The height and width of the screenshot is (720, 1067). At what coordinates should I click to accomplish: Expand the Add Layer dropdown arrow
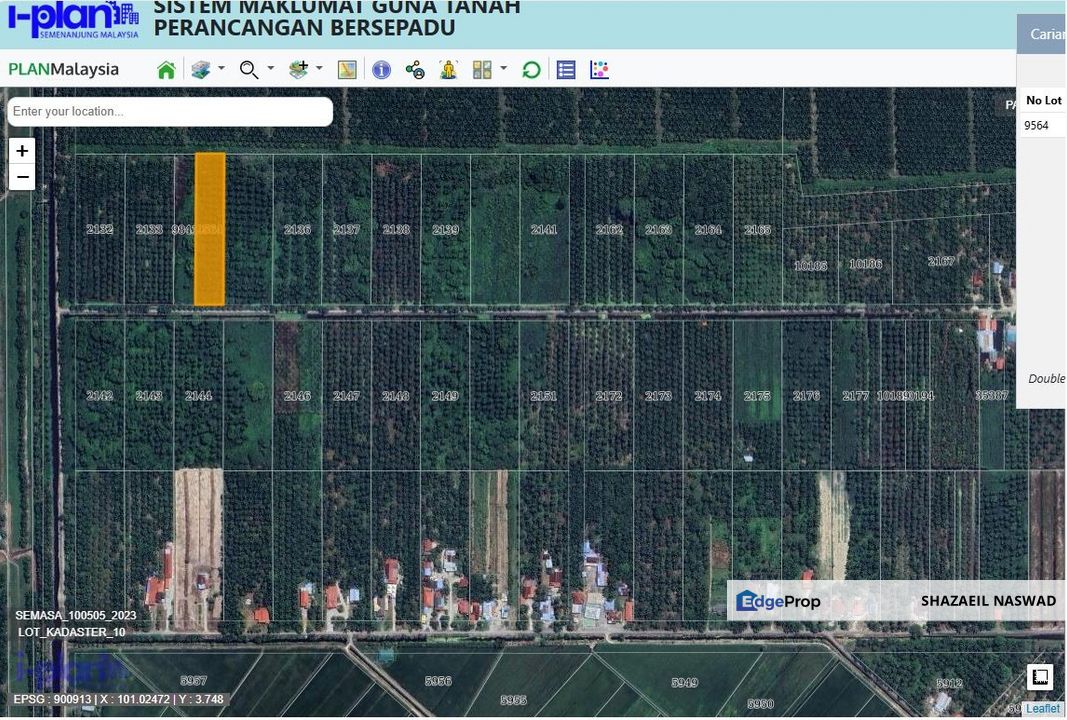pos(318,70)
